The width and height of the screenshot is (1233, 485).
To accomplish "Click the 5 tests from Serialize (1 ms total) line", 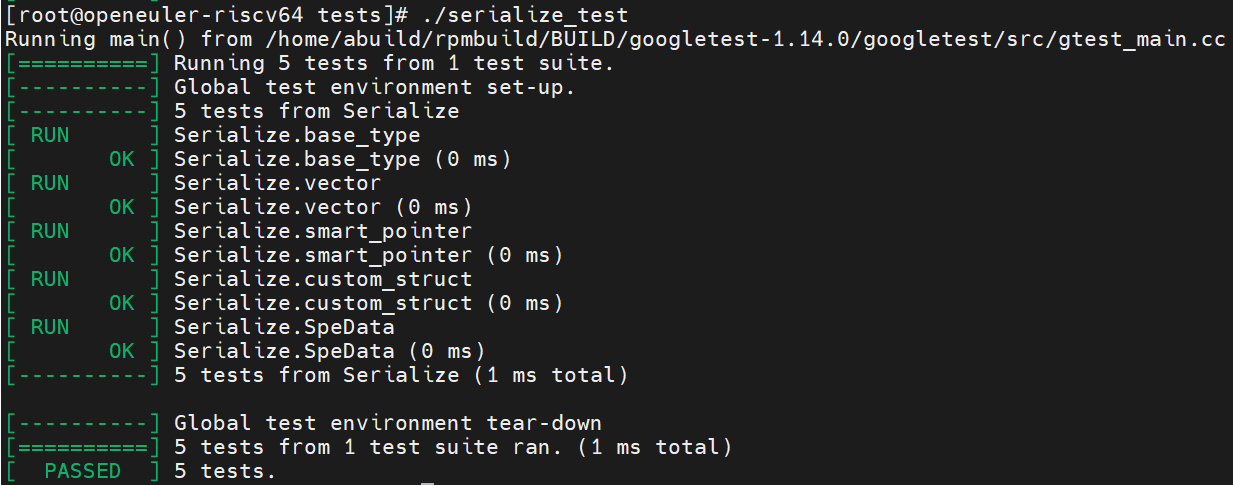I will (316, 375).
